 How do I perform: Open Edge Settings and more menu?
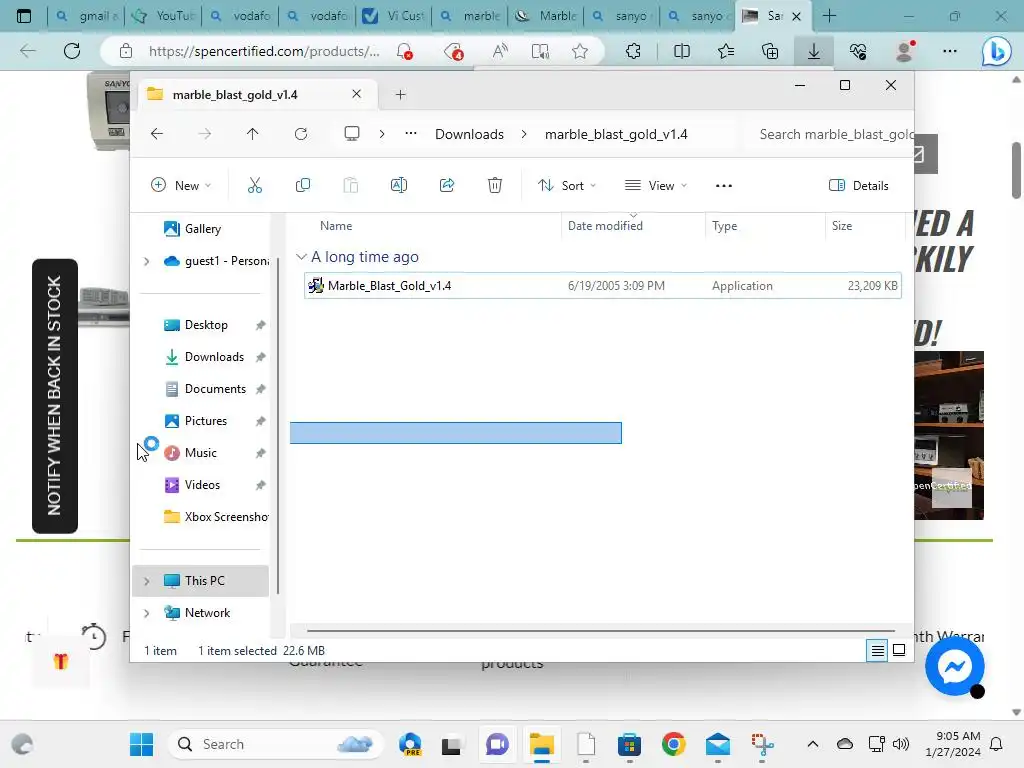950,51
